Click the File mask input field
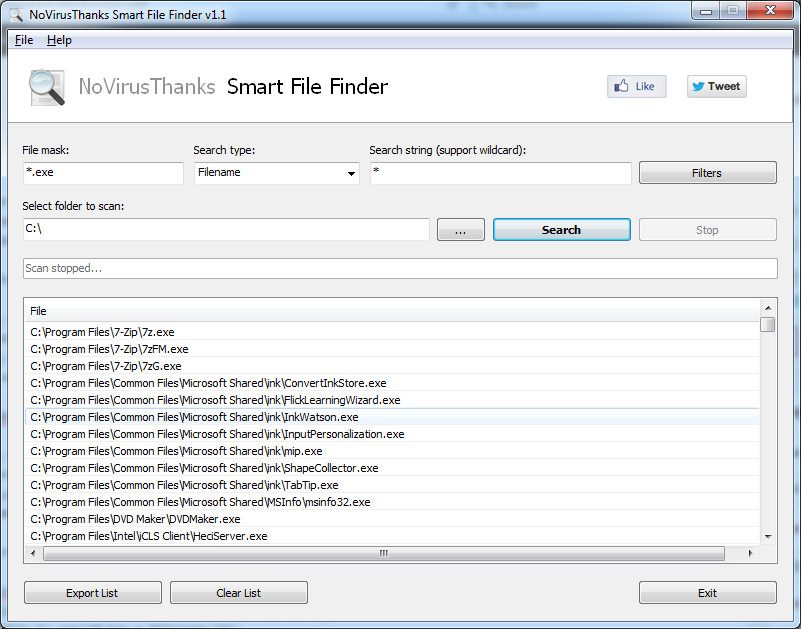 (x=103, y=173)
